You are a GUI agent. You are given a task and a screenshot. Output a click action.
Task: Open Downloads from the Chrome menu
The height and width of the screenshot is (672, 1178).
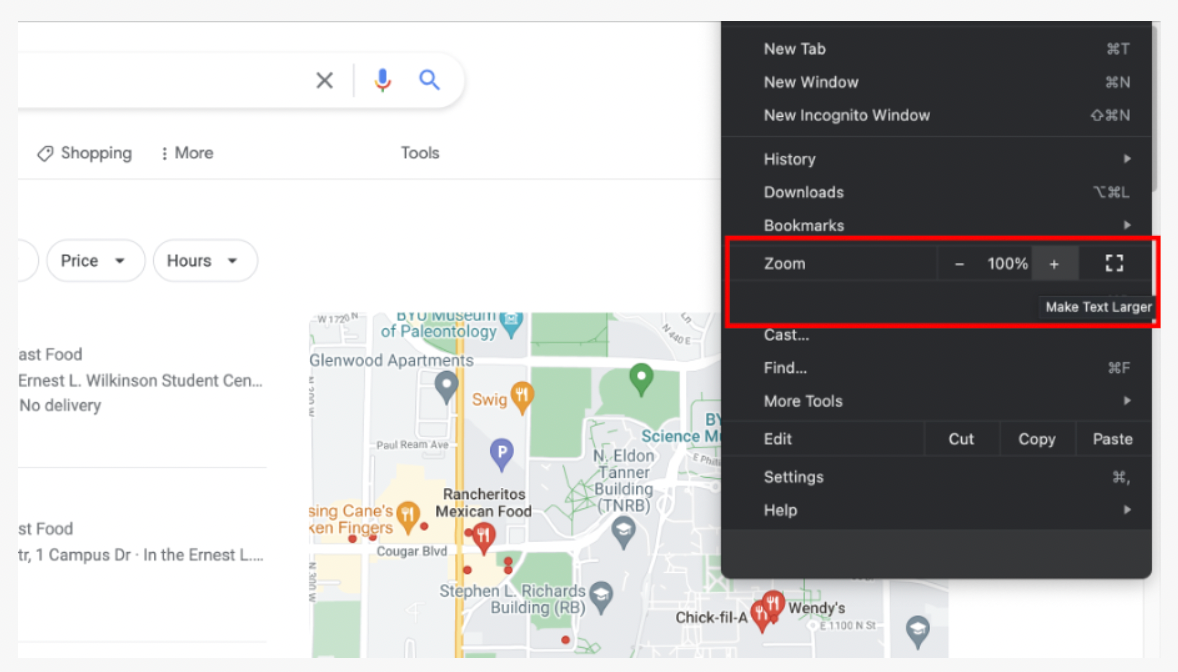[936, 192]
